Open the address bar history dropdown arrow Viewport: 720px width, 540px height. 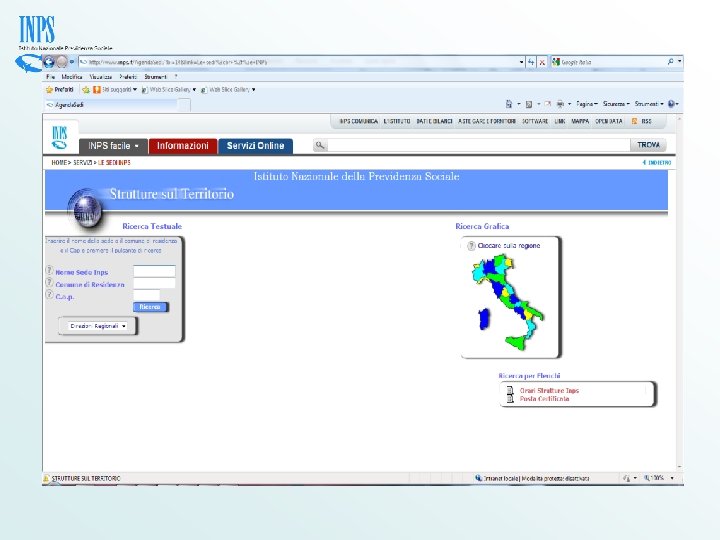(x=521, y=62)
